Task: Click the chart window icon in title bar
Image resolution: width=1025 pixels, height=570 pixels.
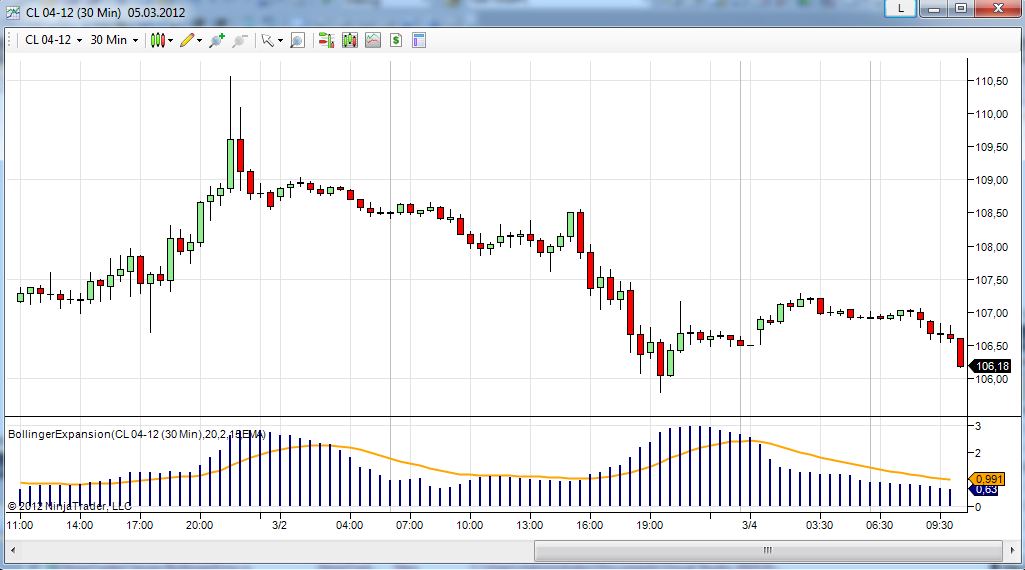Action: (x=12, y=12)
